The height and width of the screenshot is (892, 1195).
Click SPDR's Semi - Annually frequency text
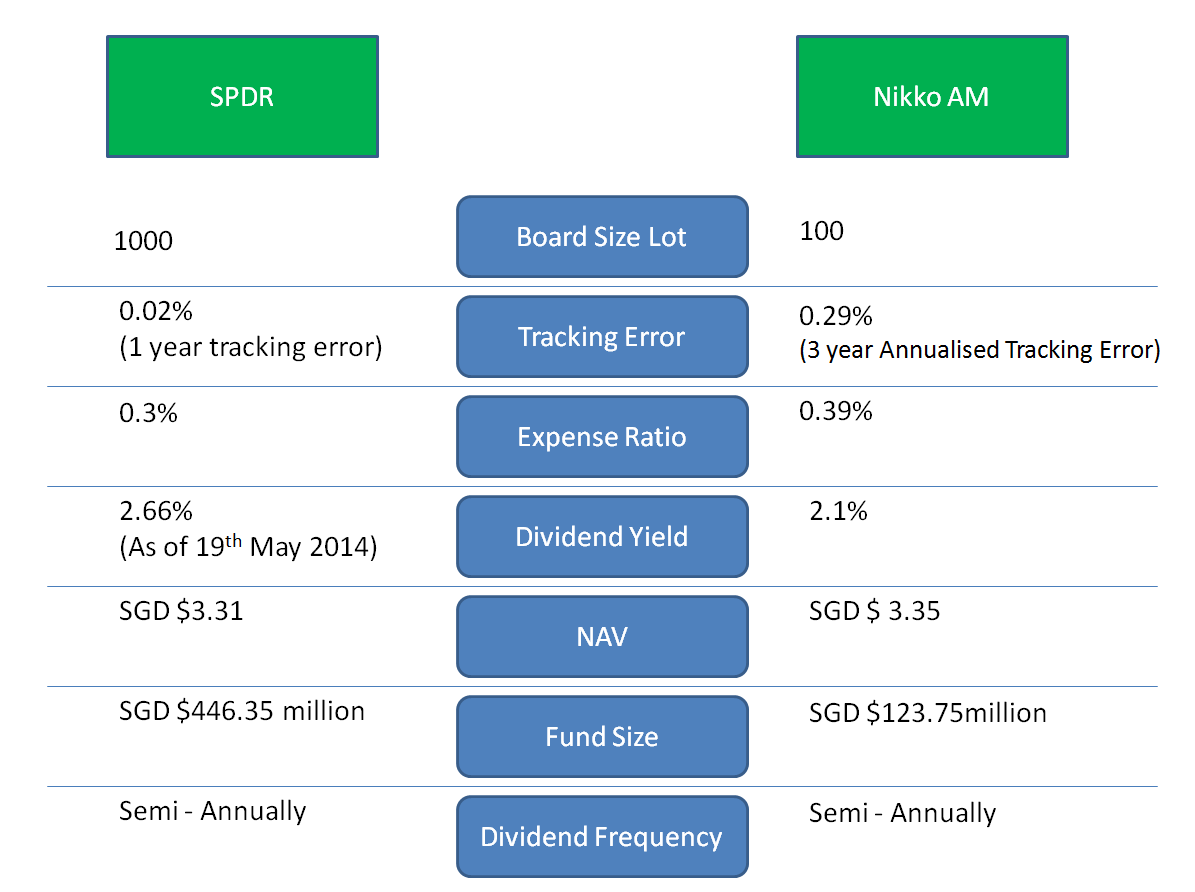213,811
